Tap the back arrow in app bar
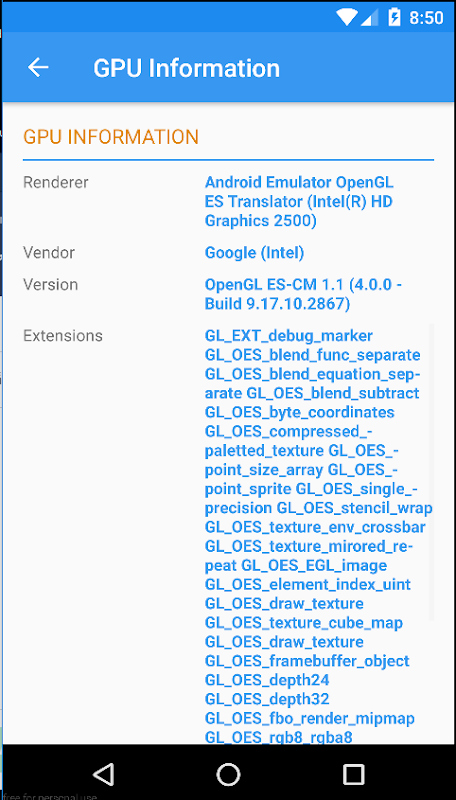 click(x=38, y=67)
